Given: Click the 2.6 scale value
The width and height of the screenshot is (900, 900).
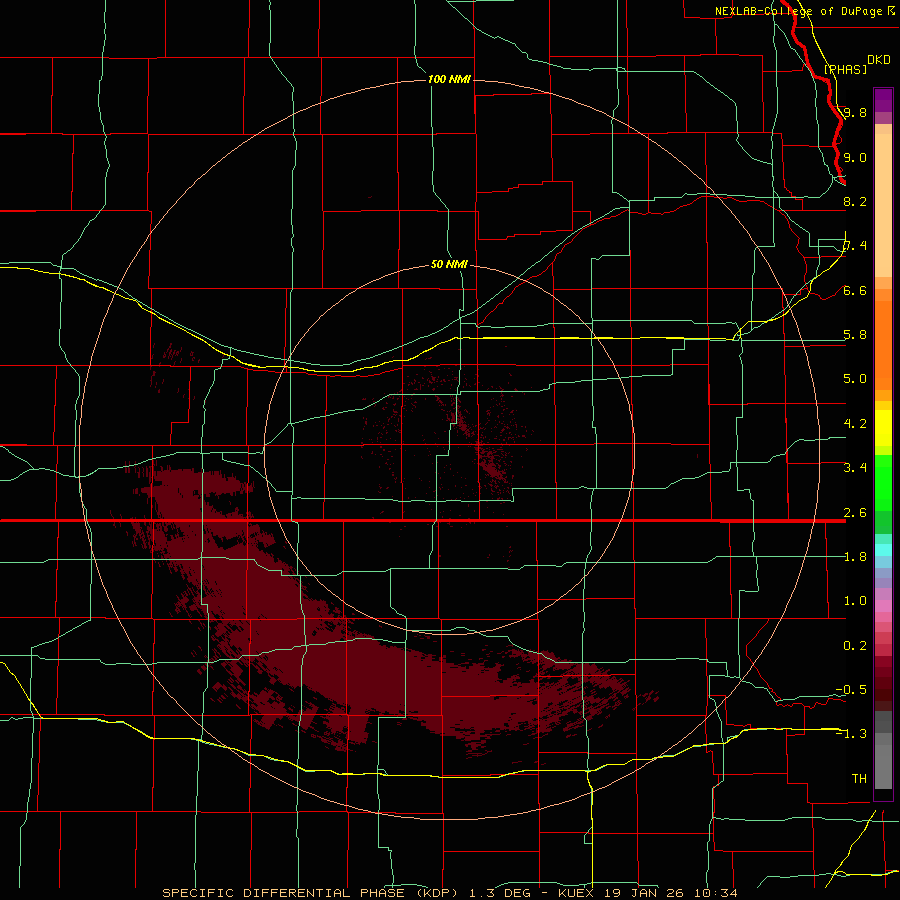Looking at the screenshot, I should (855, 513).
